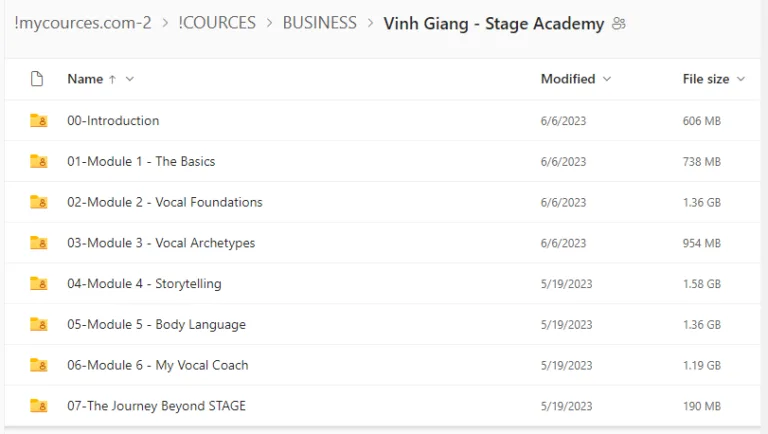The height and width of the screenshot is (434, 768).
Task: Click the folder icon beside Vocal Archetypes
Action: pos(39,243)
